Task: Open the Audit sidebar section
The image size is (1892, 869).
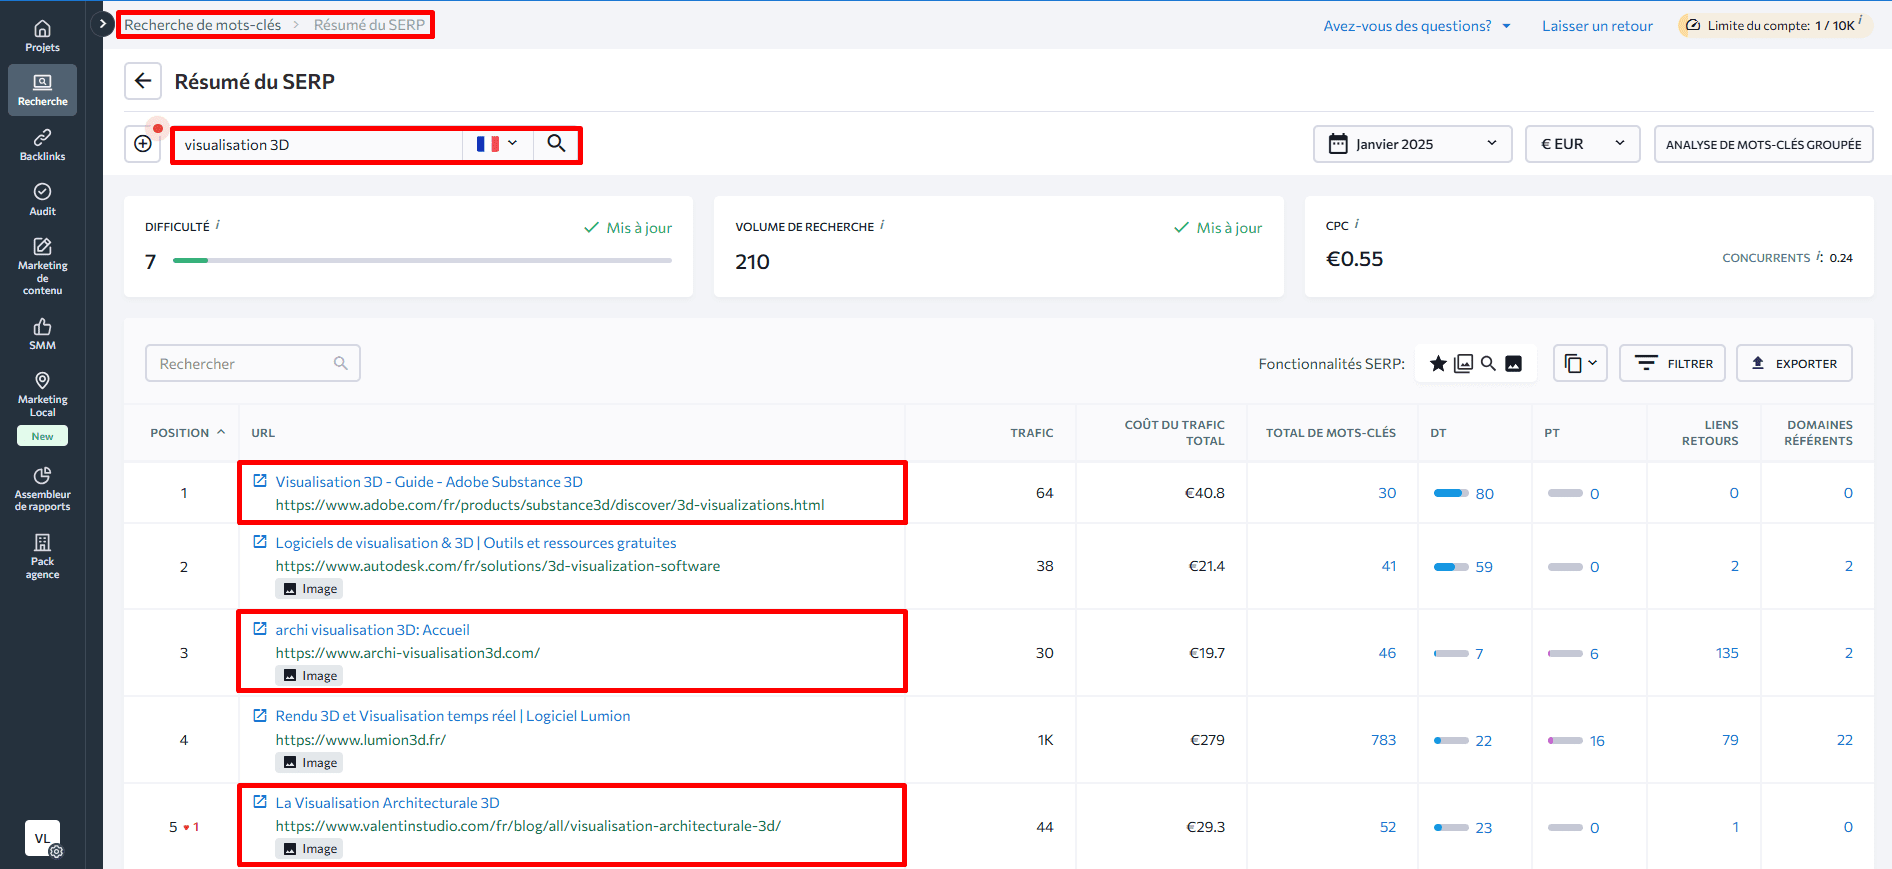Action: coord(42,199)
